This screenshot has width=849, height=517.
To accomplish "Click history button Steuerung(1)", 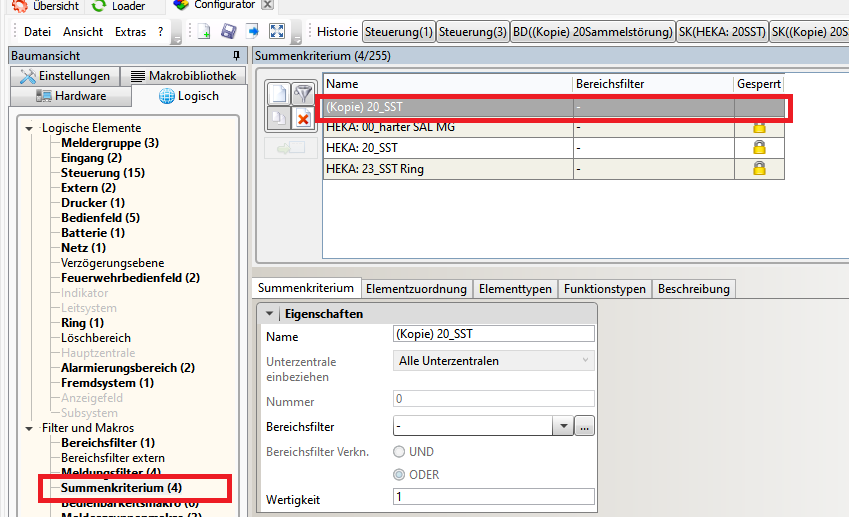I will coord(399,32).
